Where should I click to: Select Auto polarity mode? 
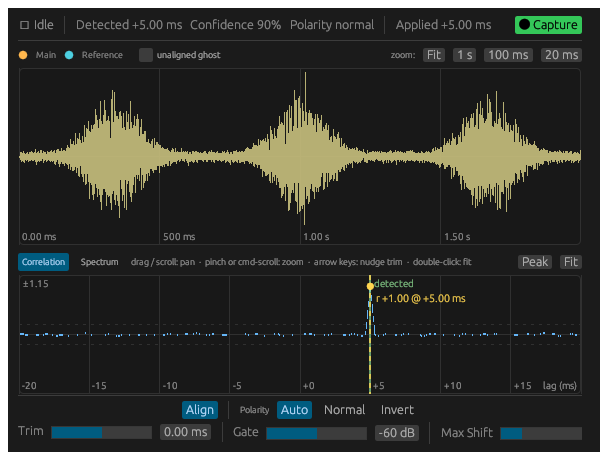coord(294,410)
